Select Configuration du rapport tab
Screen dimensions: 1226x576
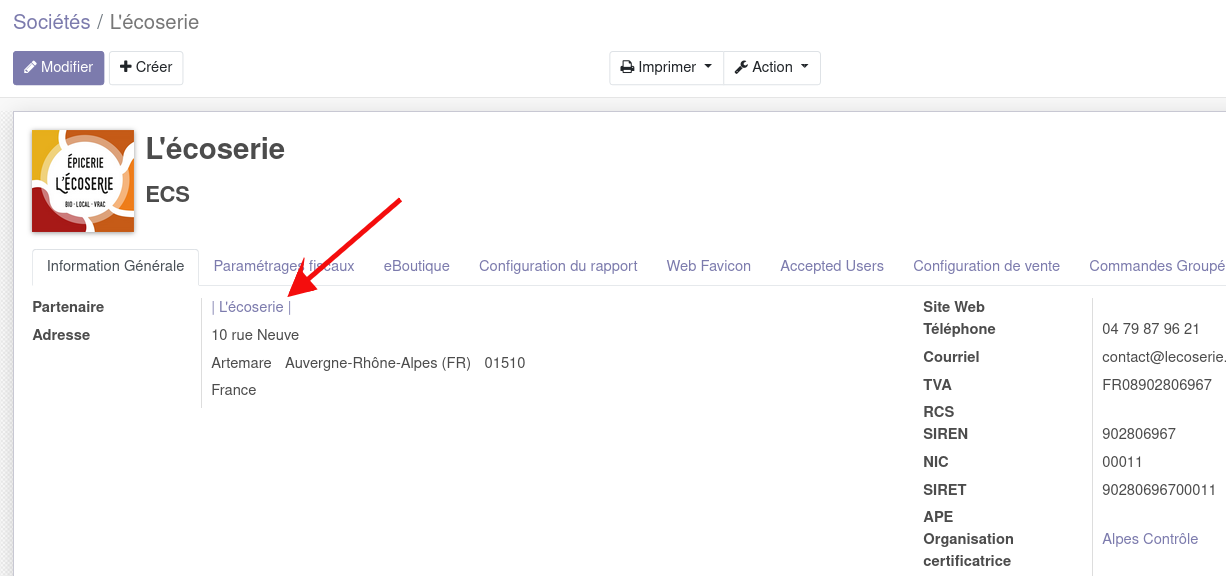(558, 266)
